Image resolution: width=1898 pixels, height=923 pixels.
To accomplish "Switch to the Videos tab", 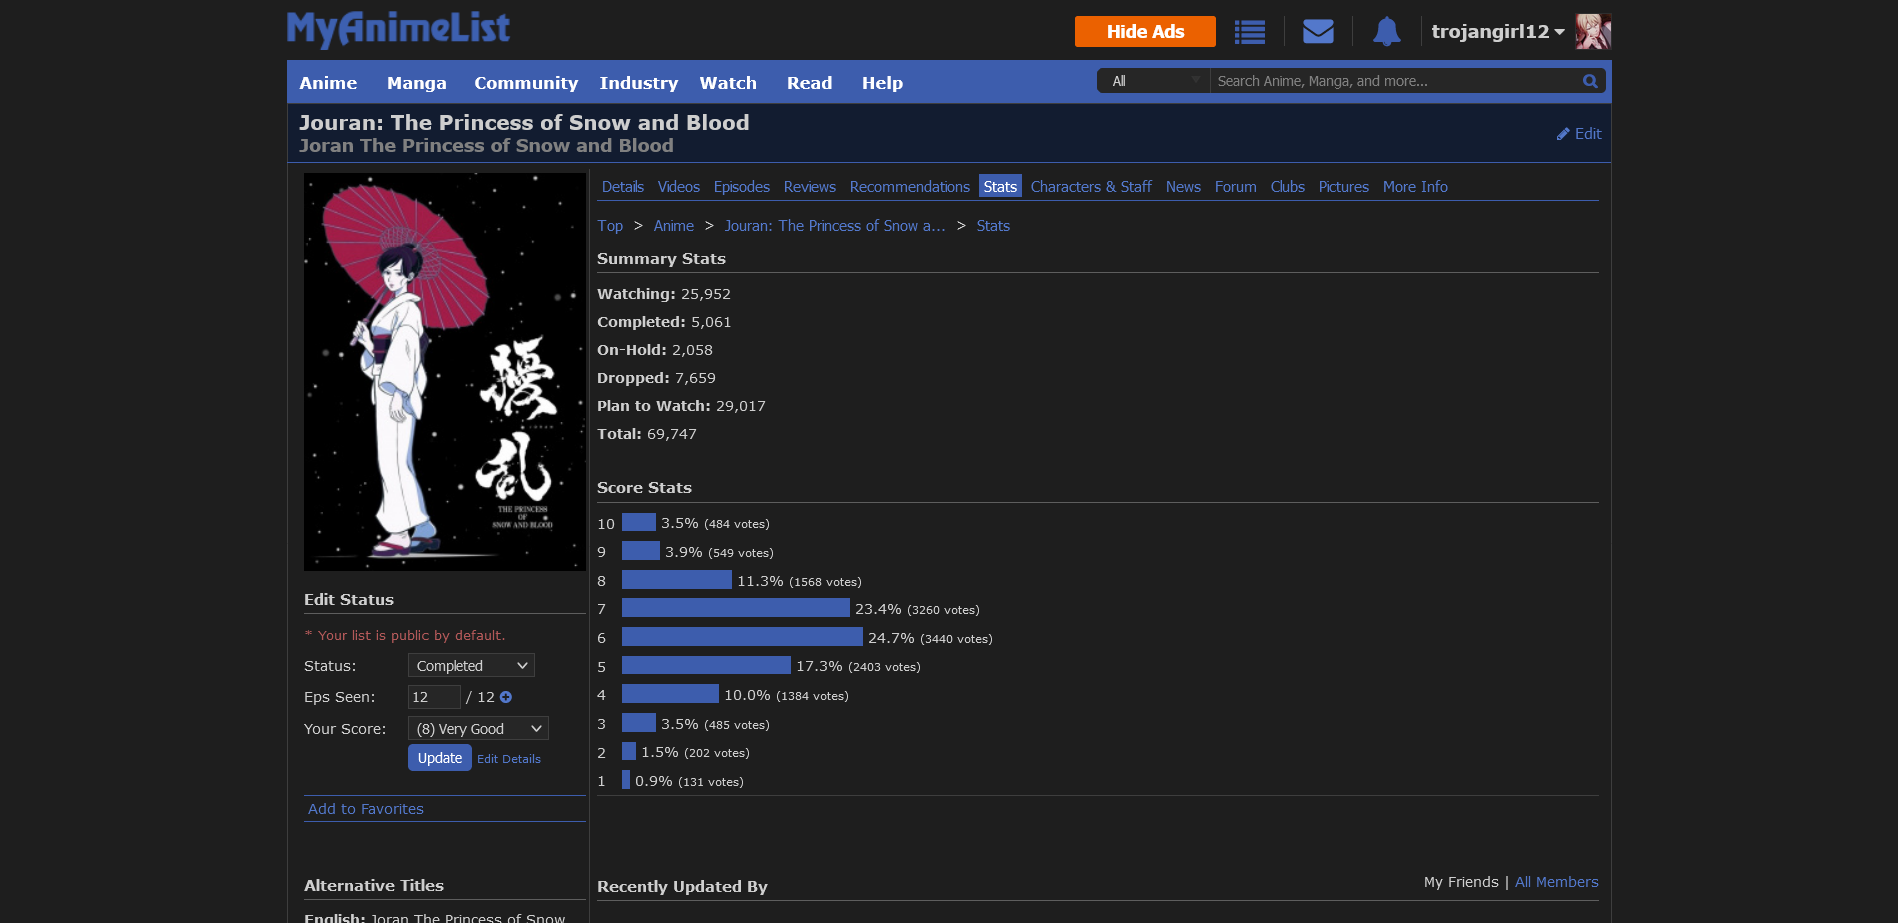I will pyautogui.click(x=679, y=187).
